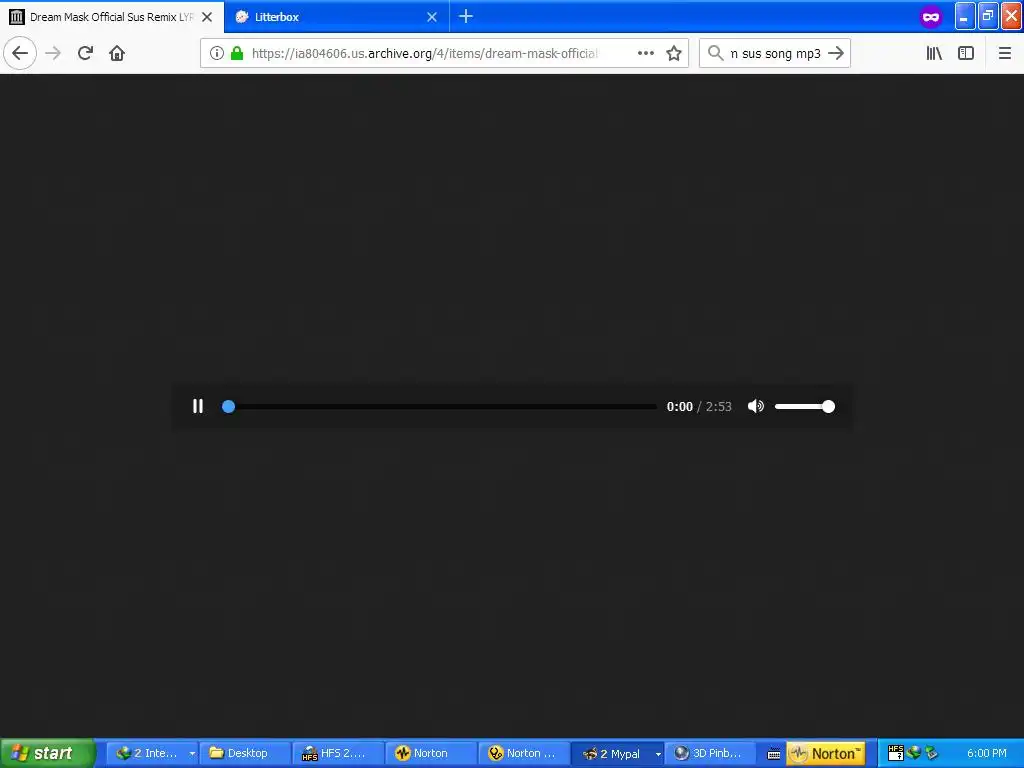
Task: Switch to the Dream Mask Official Sus Remix tab
Action: (112, 17)
